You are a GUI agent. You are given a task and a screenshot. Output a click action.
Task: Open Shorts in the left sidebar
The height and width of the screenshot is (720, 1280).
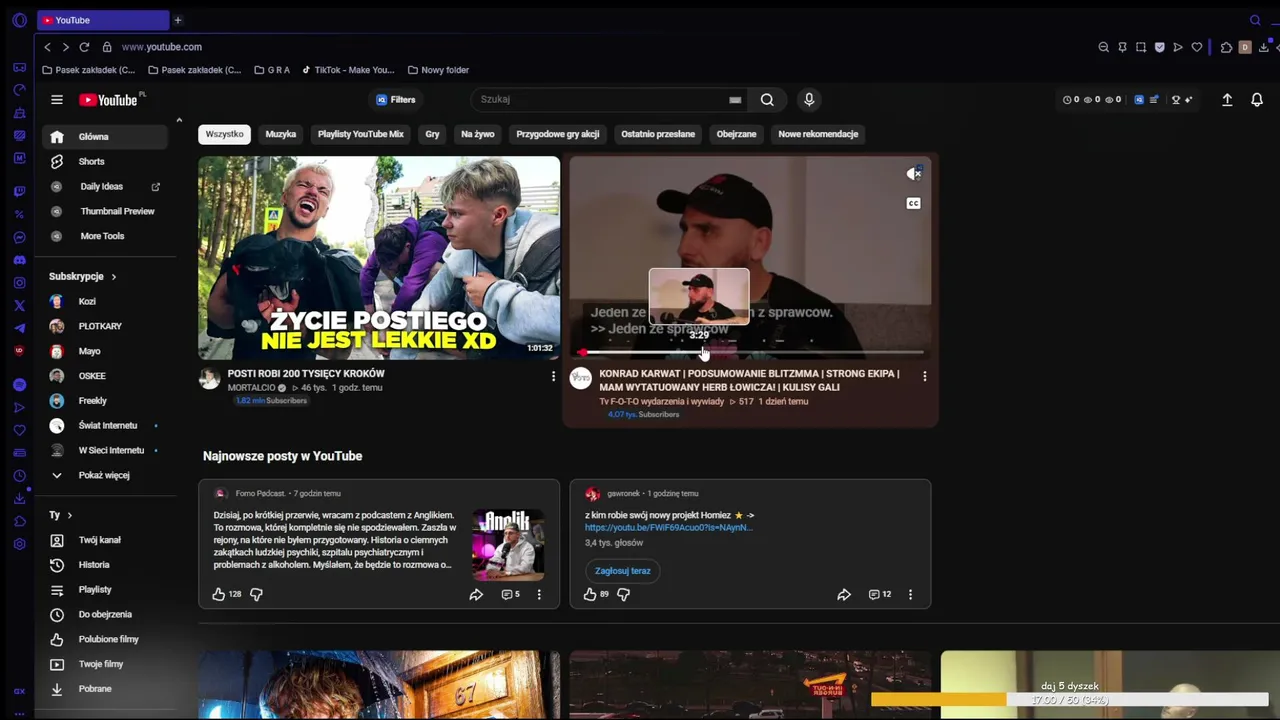point(104,161)
